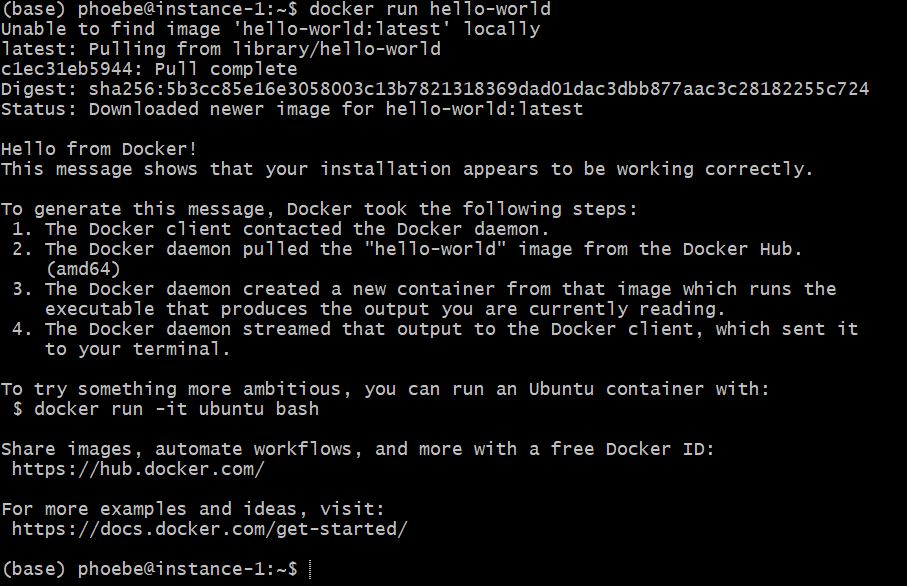Click the 'docker run hello-world' command text
Screen dimensions: 907x586
(430, 9)
